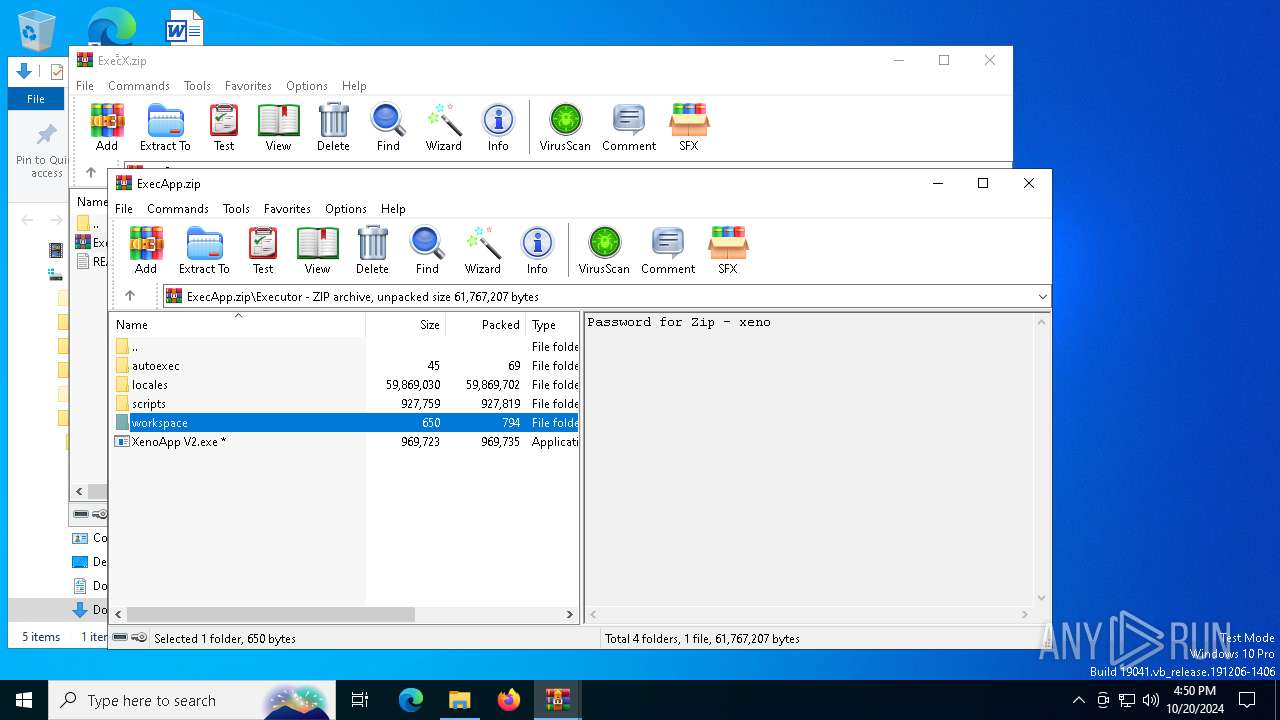Select the parent folder '..' row
The width and height of the screenshot is (1280, 720).
click(344, 347)
